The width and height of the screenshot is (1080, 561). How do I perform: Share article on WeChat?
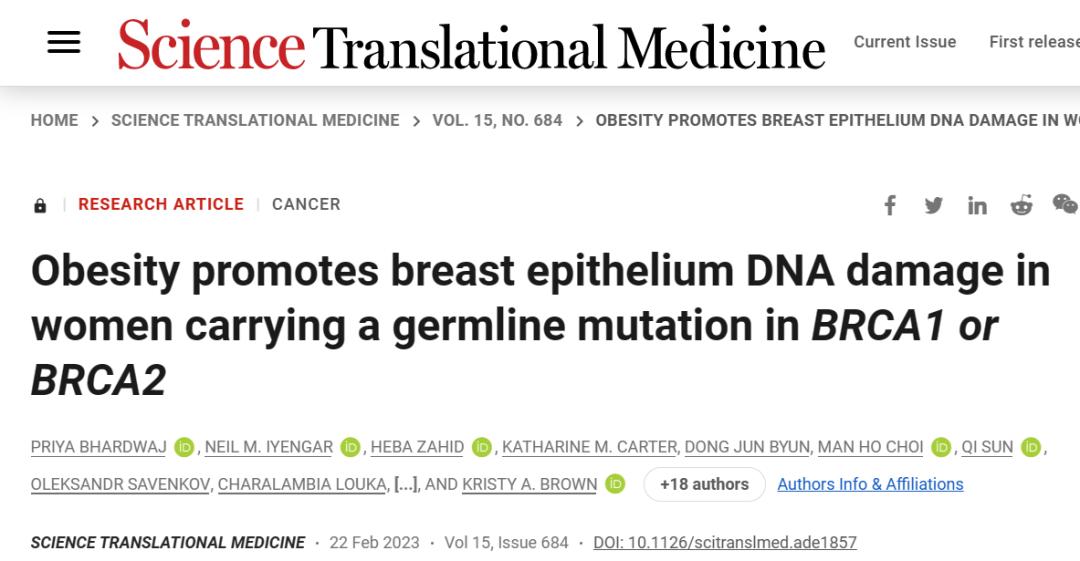1065,204
